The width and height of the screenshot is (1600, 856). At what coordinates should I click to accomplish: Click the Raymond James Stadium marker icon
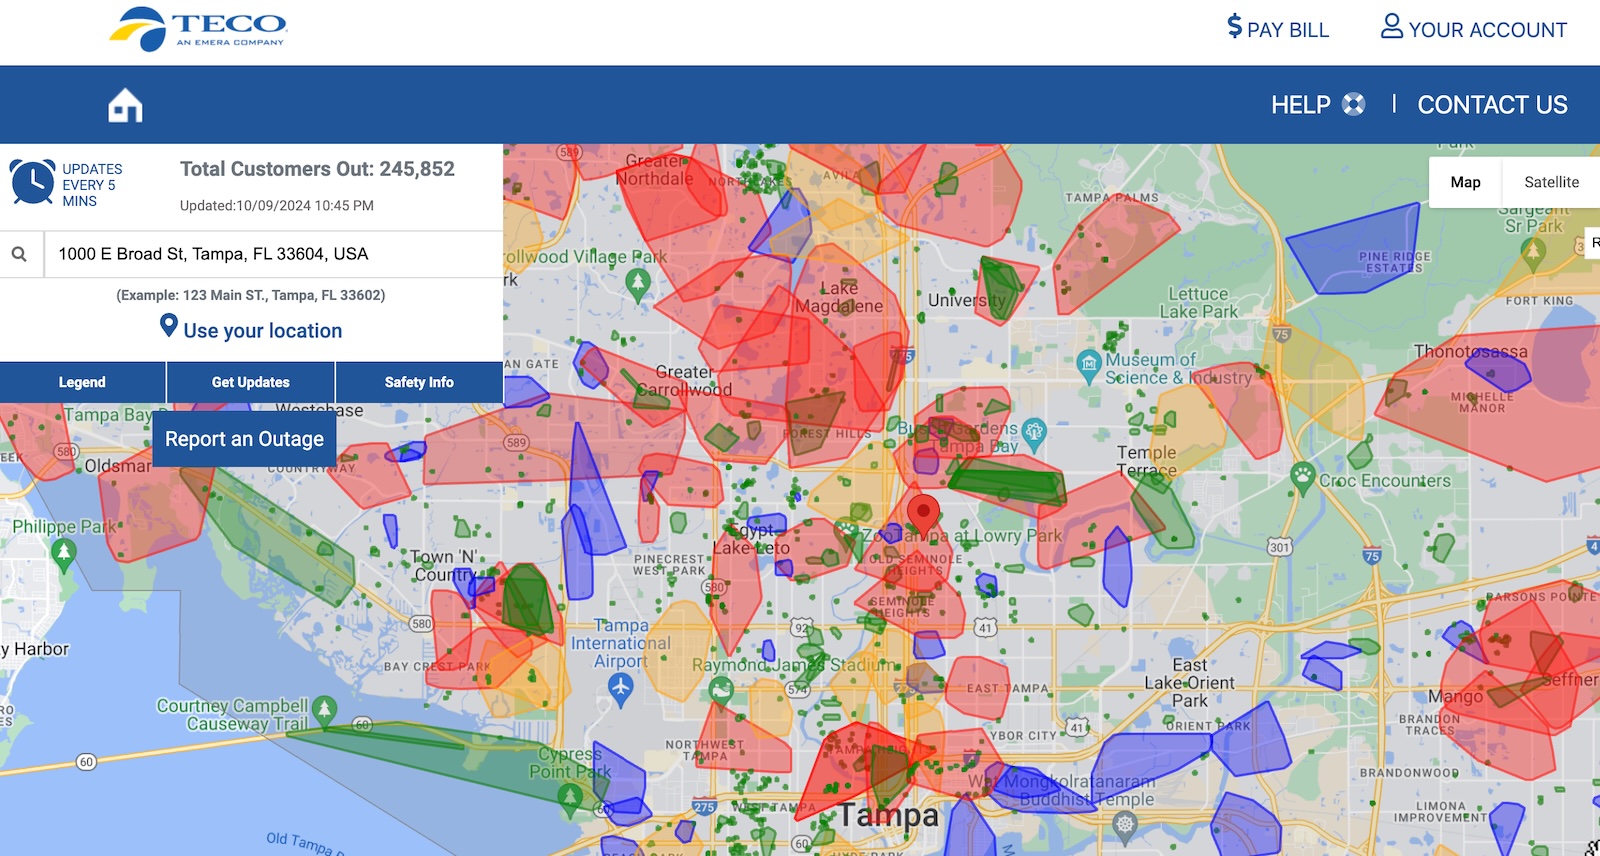click(x=721, y=689)
